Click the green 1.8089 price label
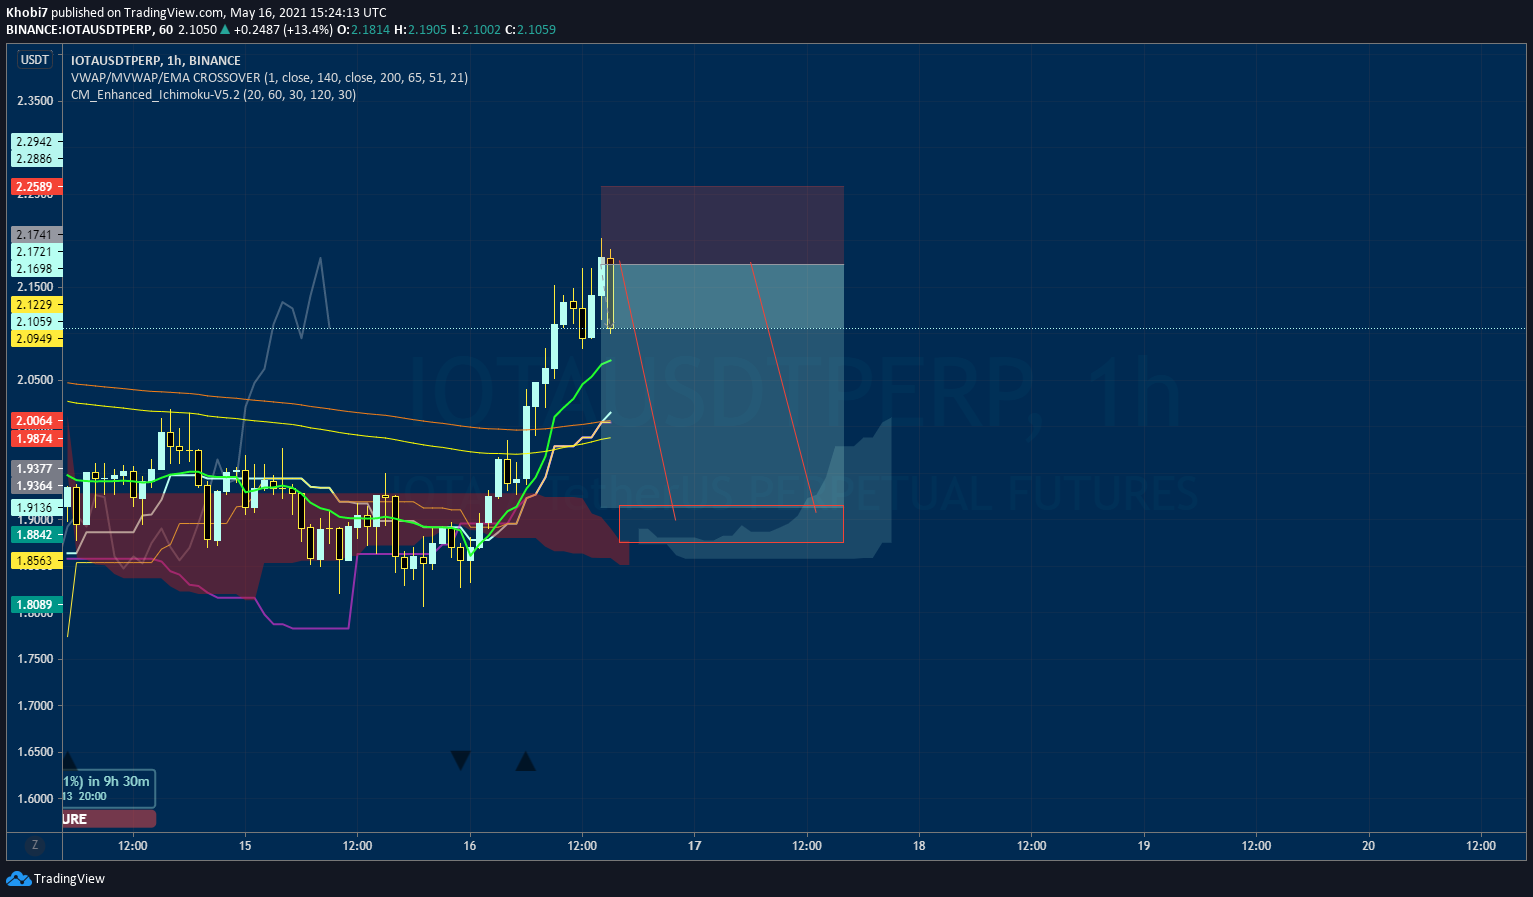1533x897 pixels. coord(36,604)
